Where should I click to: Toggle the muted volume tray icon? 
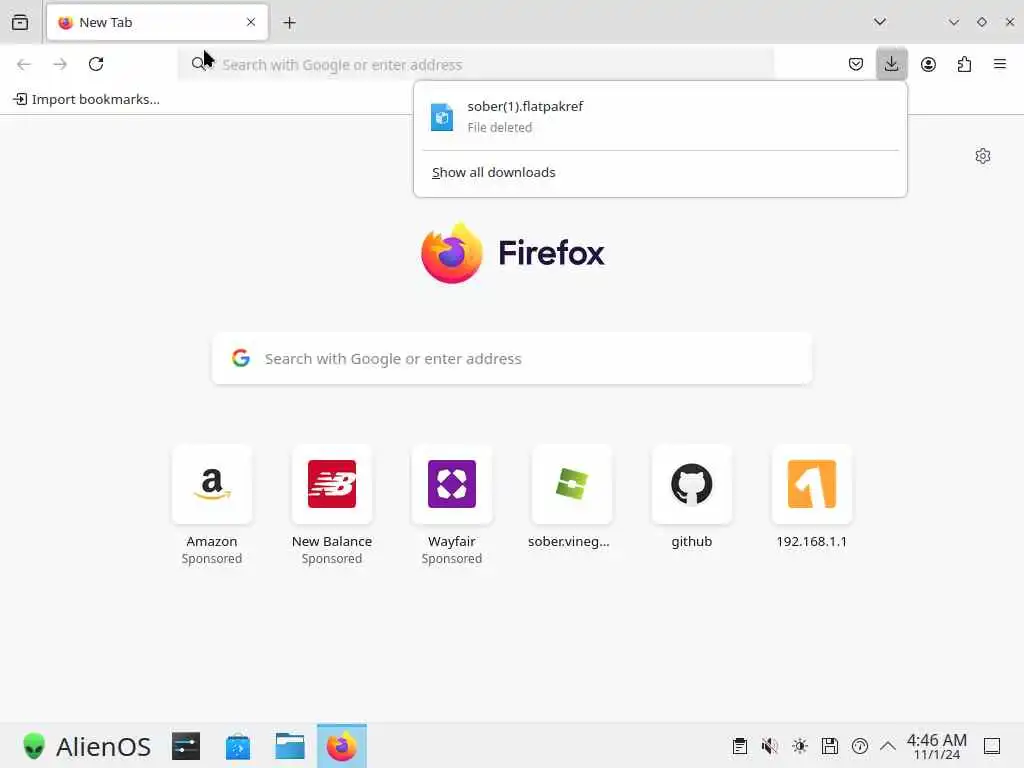coord(769,746)
